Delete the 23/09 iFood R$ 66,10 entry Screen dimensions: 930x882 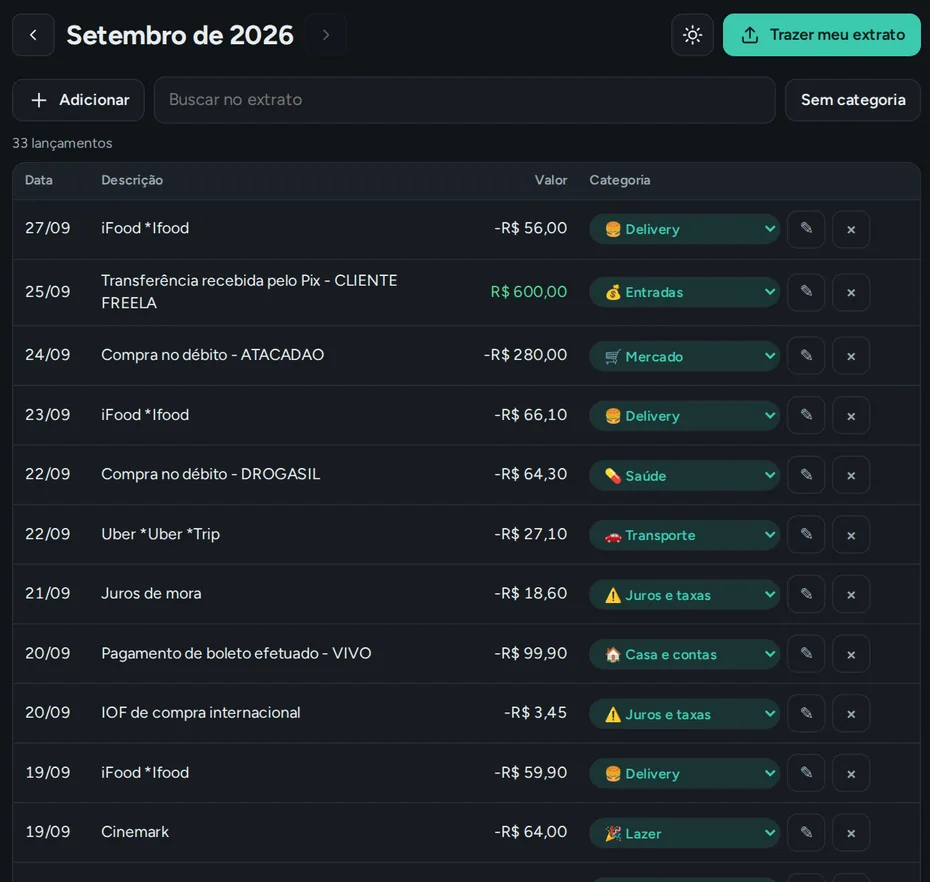click(x=851, y=415)
